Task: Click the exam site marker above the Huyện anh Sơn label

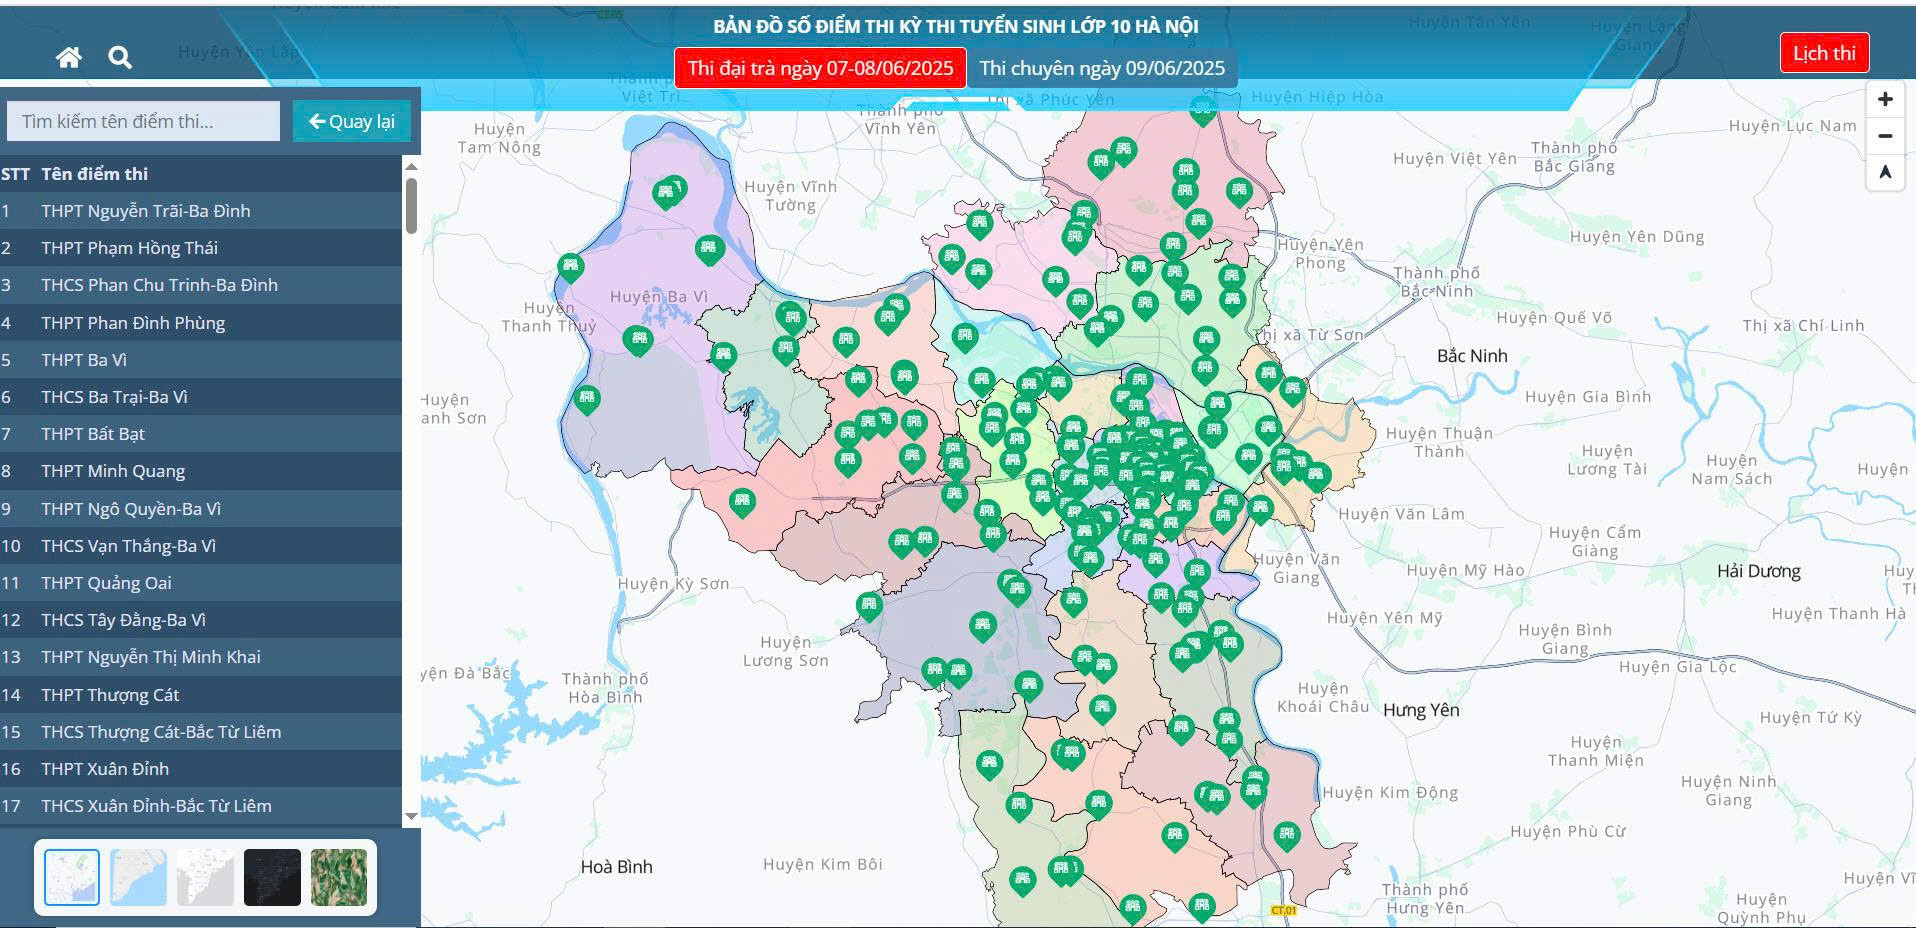Action: (587, 399)
